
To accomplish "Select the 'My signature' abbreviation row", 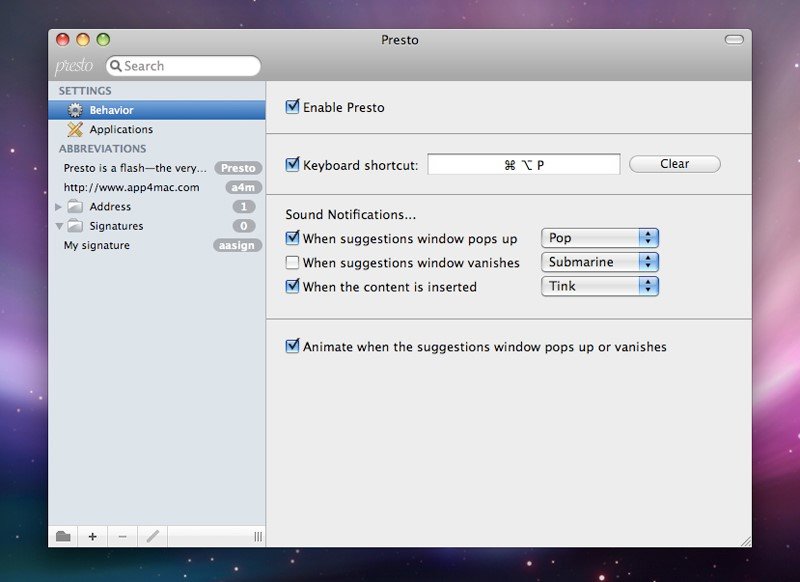I will pos(157,245).
